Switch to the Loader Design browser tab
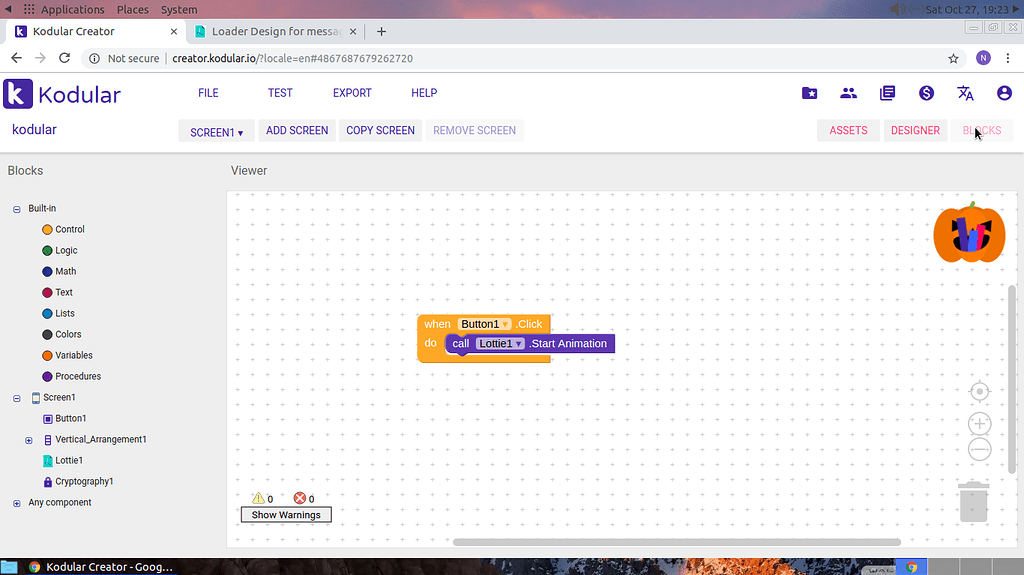This screenshot has width=1024, height=575. point(275,31)
